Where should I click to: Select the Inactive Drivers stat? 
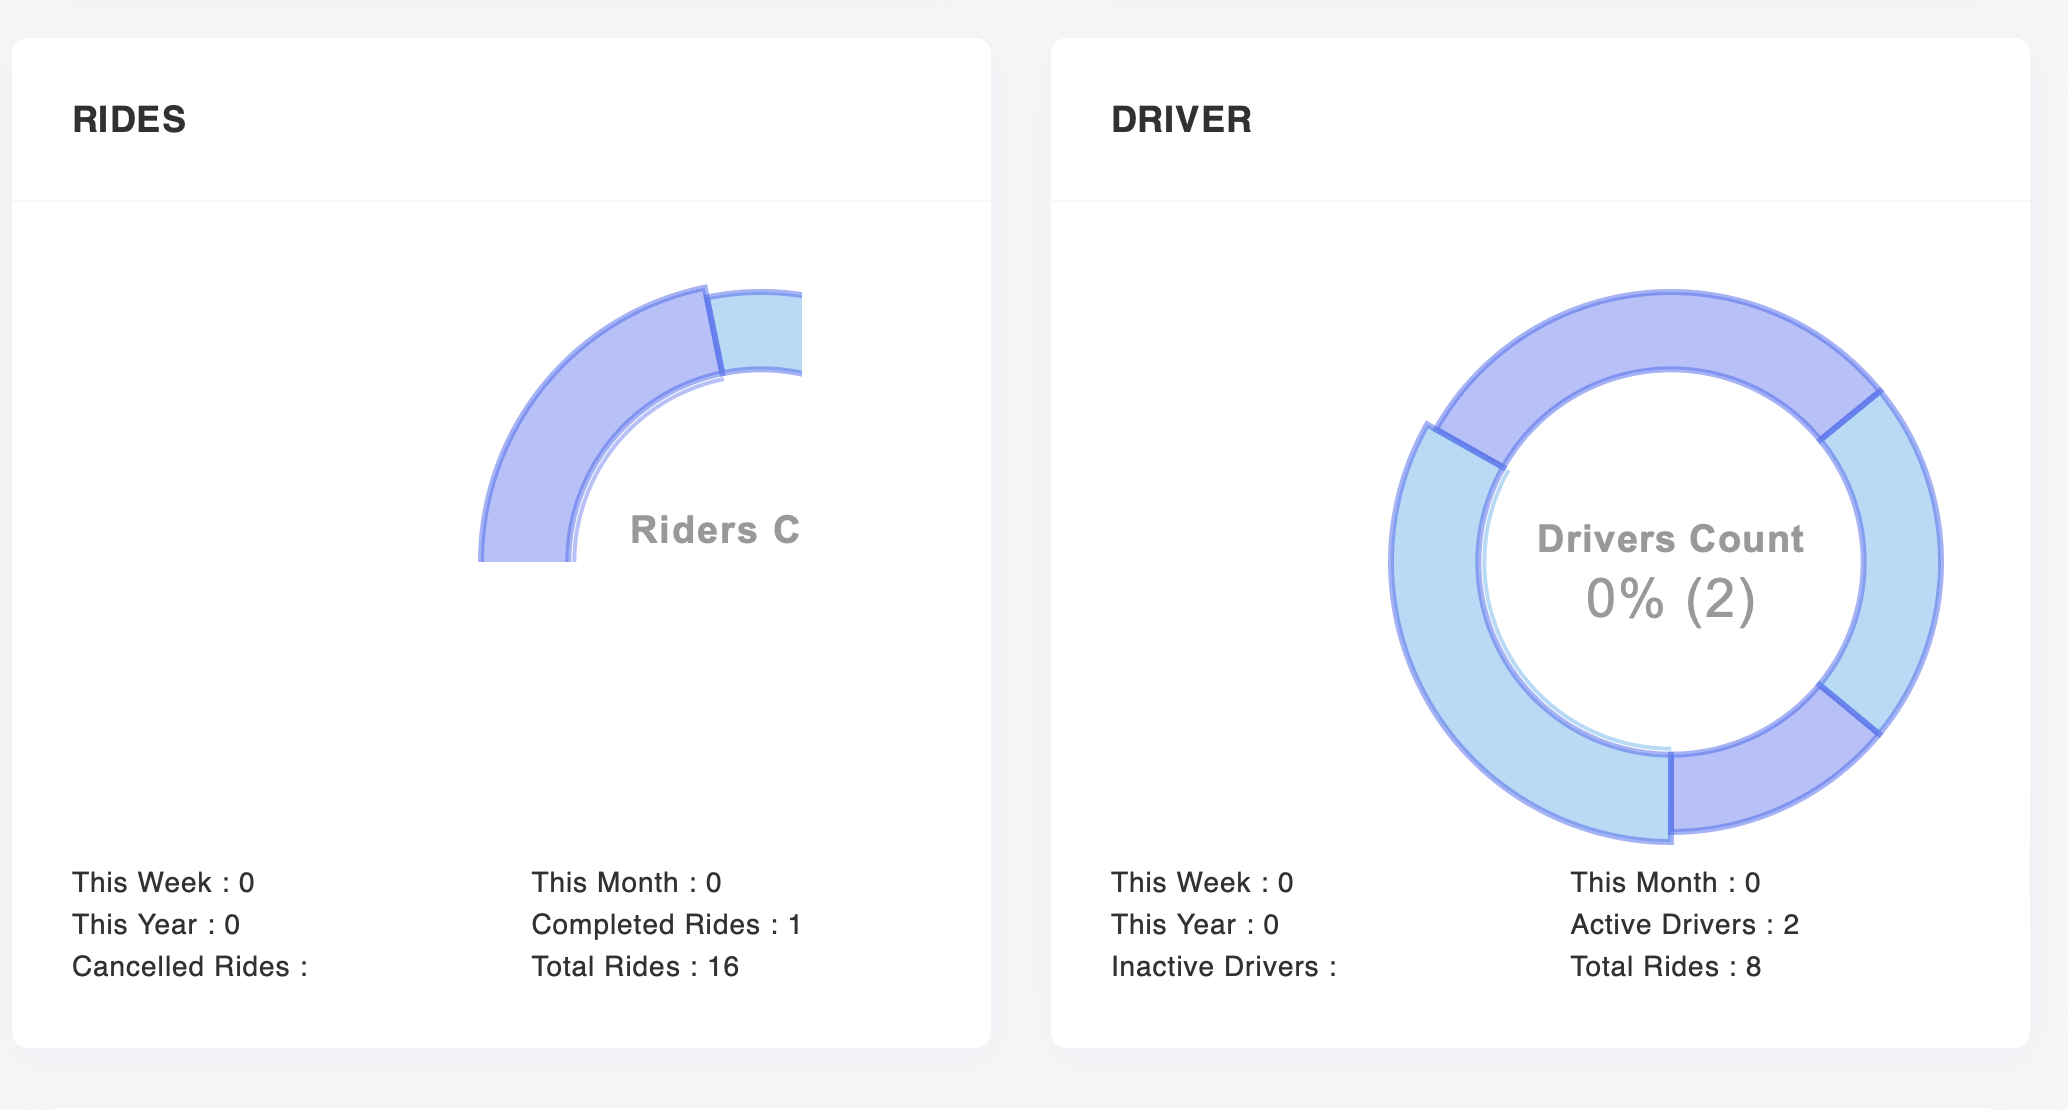click(x=1224, y=967)
